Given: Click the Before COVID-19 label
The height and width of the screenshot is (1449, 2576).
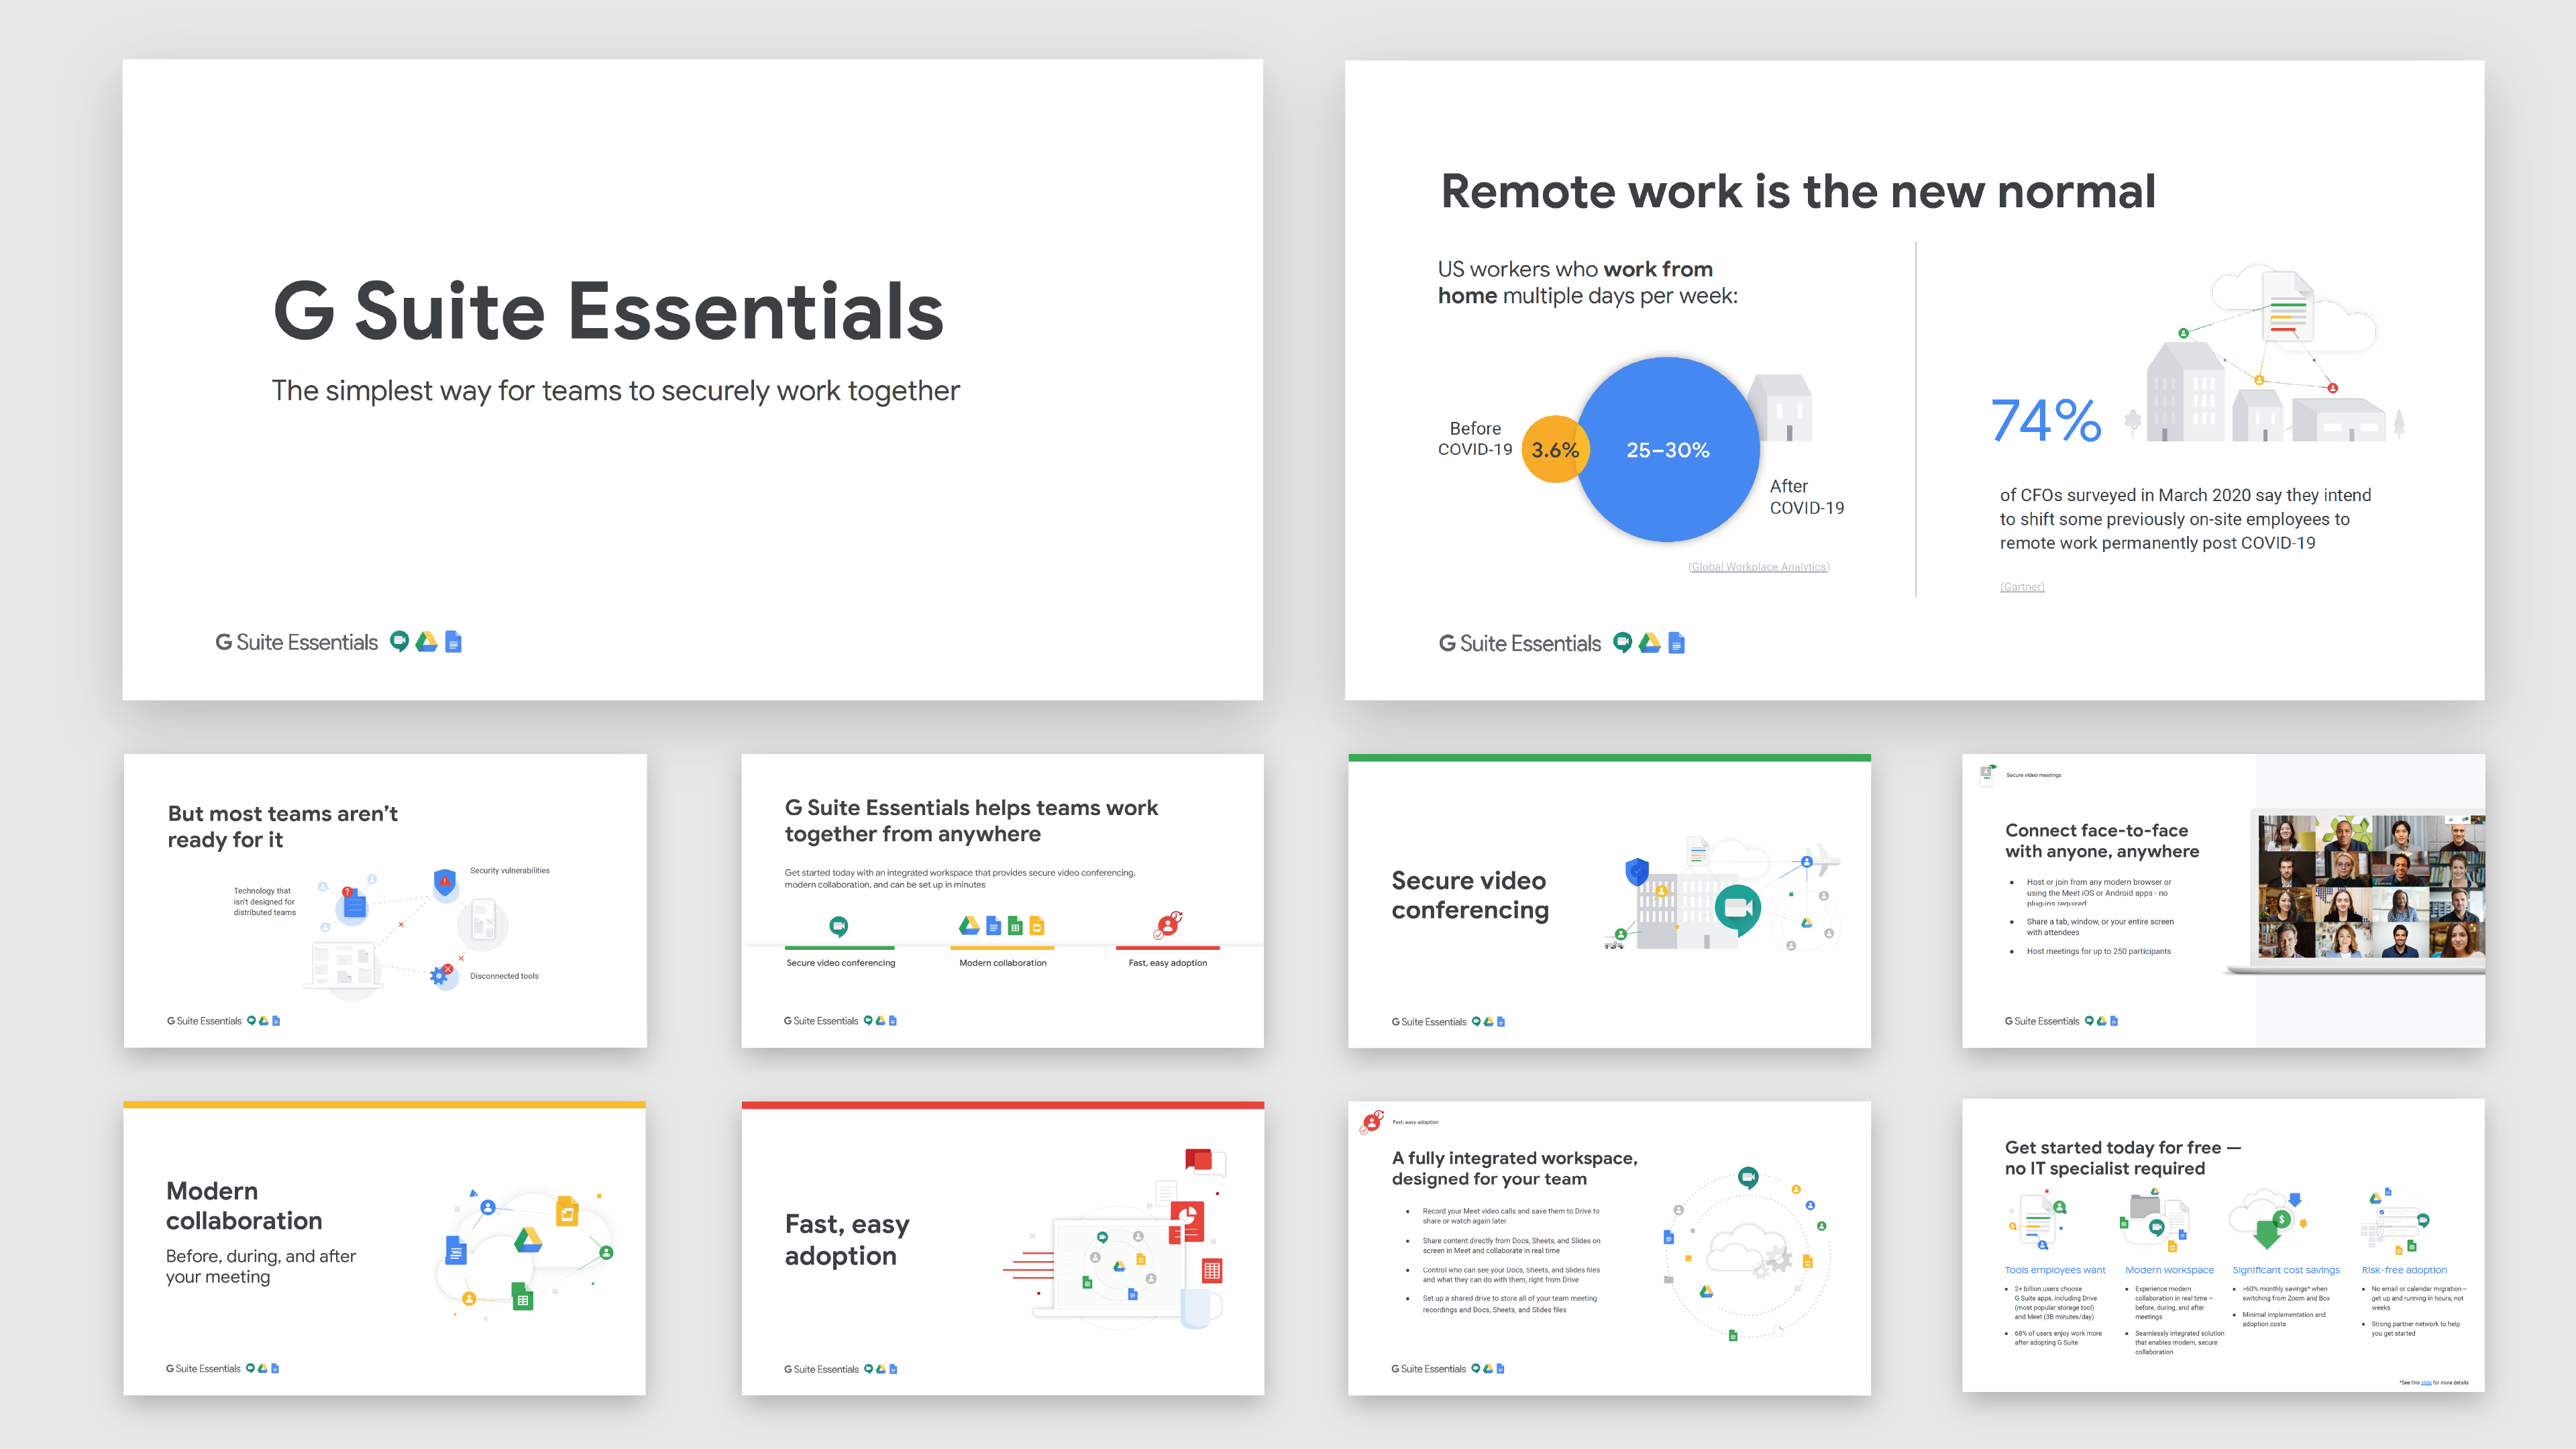Looking at the screenshot, I should coord(1475,439).
